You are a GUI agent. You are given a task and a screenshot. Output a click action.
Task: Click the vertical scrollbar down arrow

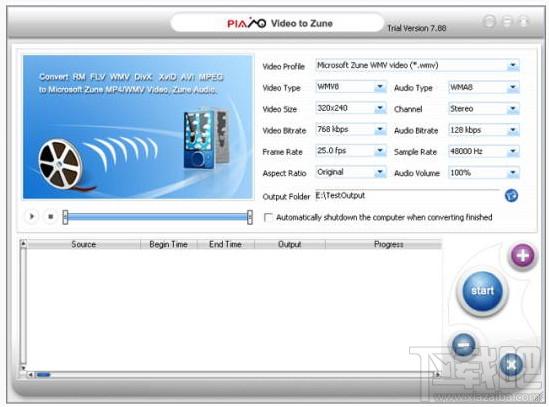click(23, 368)
